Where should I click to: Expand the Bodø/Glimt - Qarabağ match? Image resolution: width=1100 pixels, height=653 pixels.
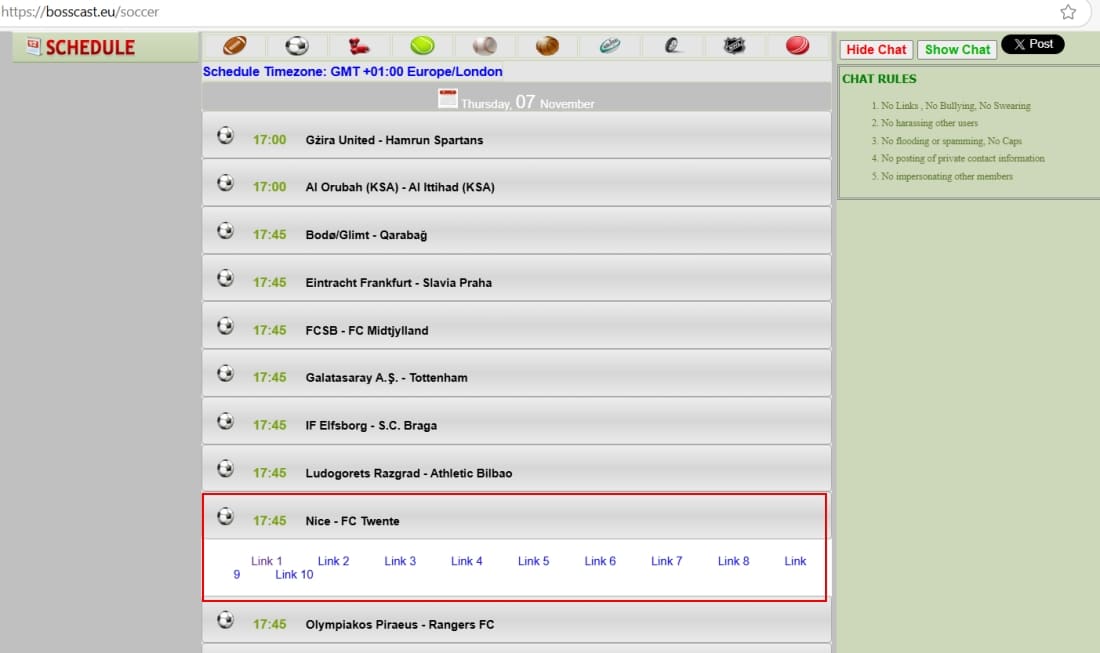pyautogui.click(x=516, y=231)
